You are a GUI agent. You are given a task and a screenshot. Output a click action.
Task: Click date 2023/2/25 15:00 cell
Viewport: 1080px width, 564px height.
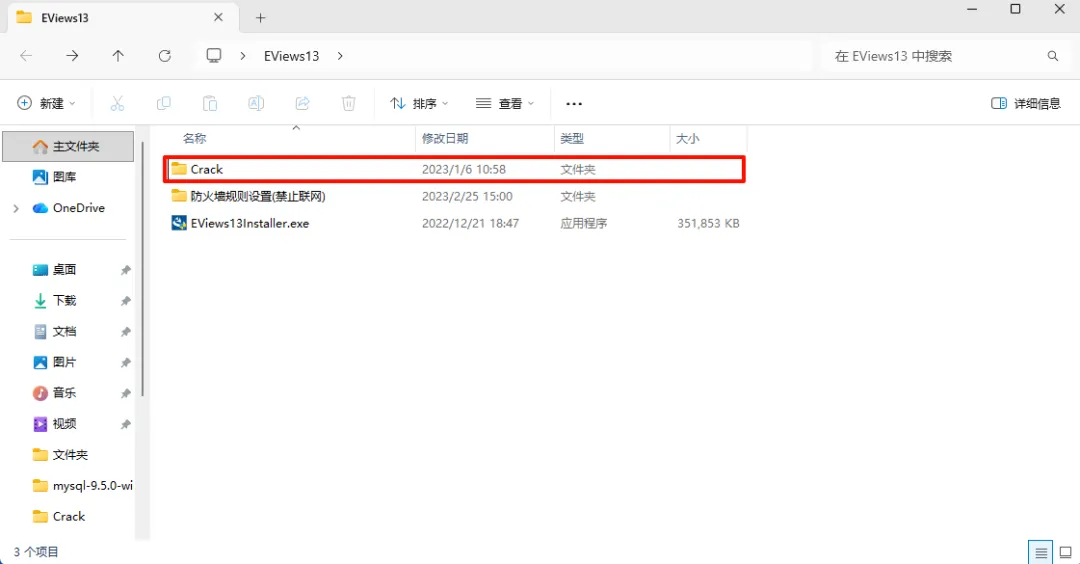tap(467, 196)
